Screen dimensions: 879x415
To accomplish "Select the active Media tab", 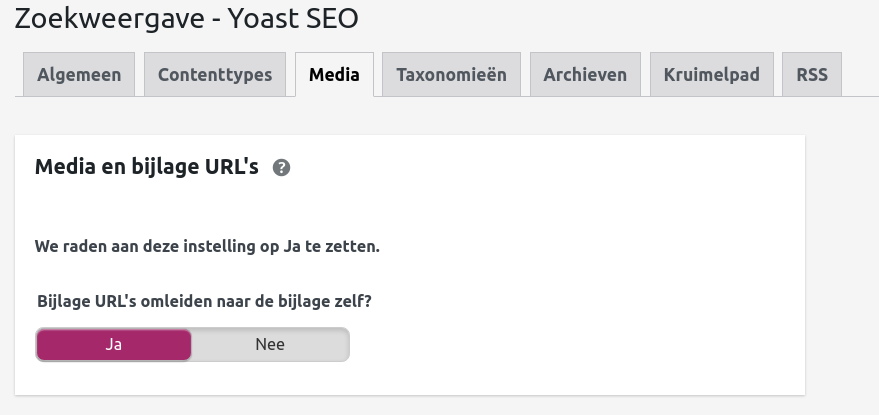I will point(334,75).
